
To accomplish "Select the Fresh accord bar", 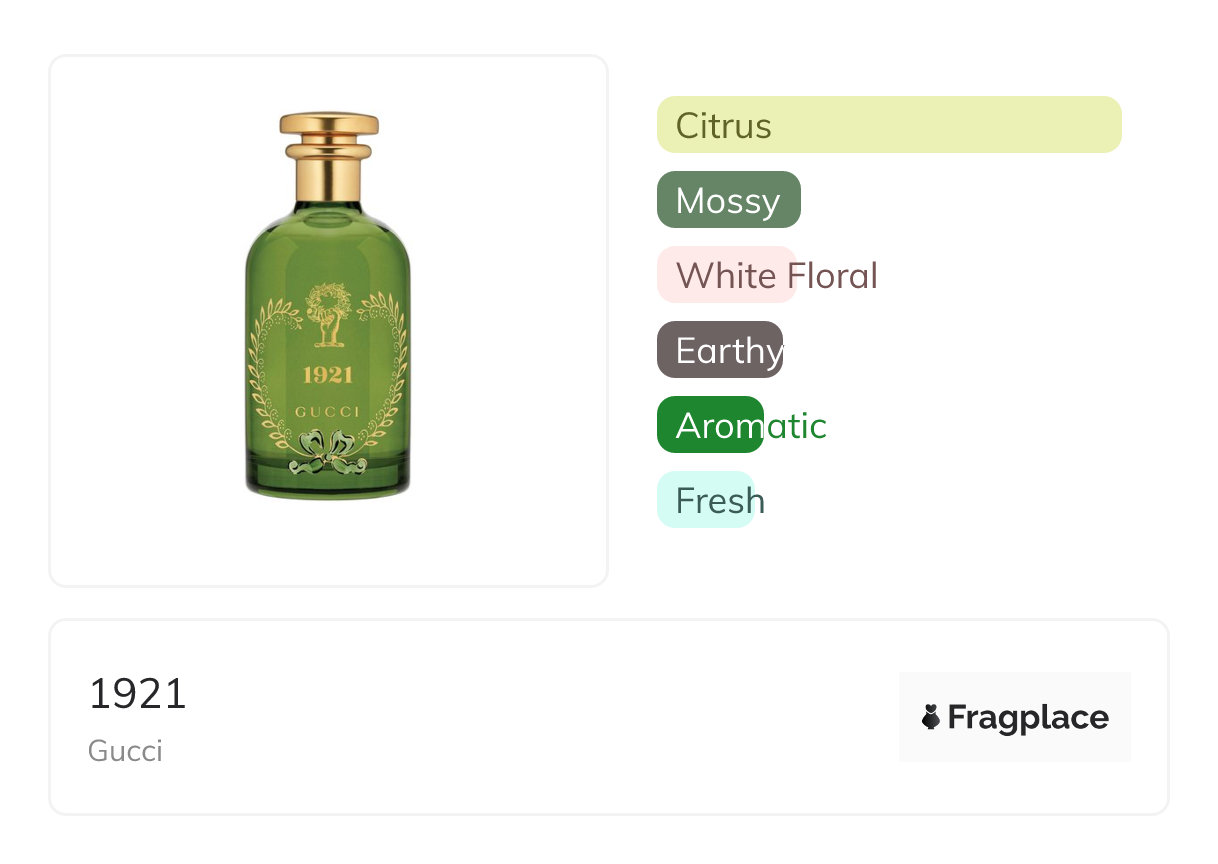I will (705, 500).
